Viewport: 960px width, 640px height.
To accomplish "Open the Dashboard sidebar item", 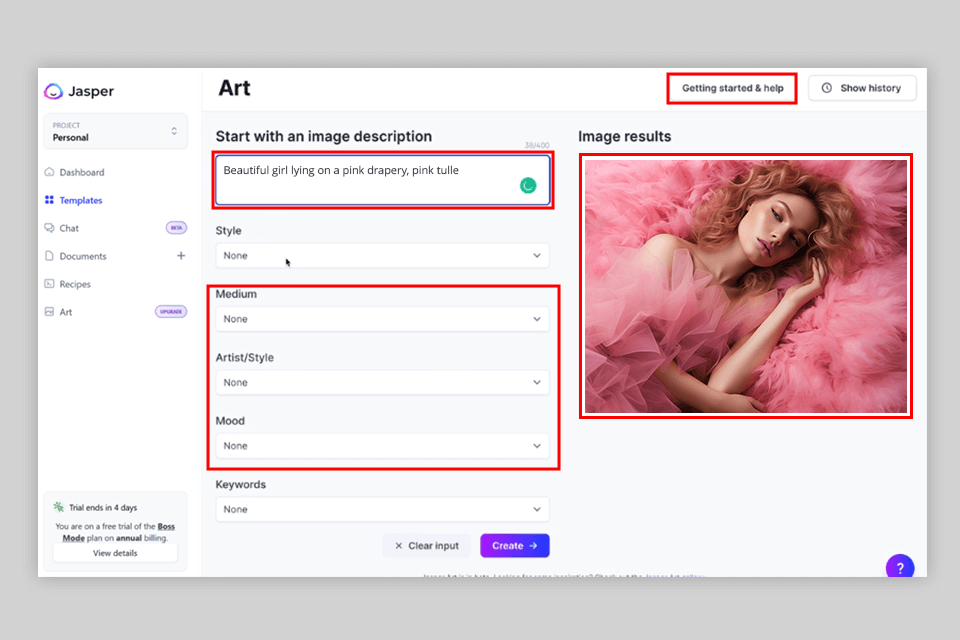I will click(81, 172).
